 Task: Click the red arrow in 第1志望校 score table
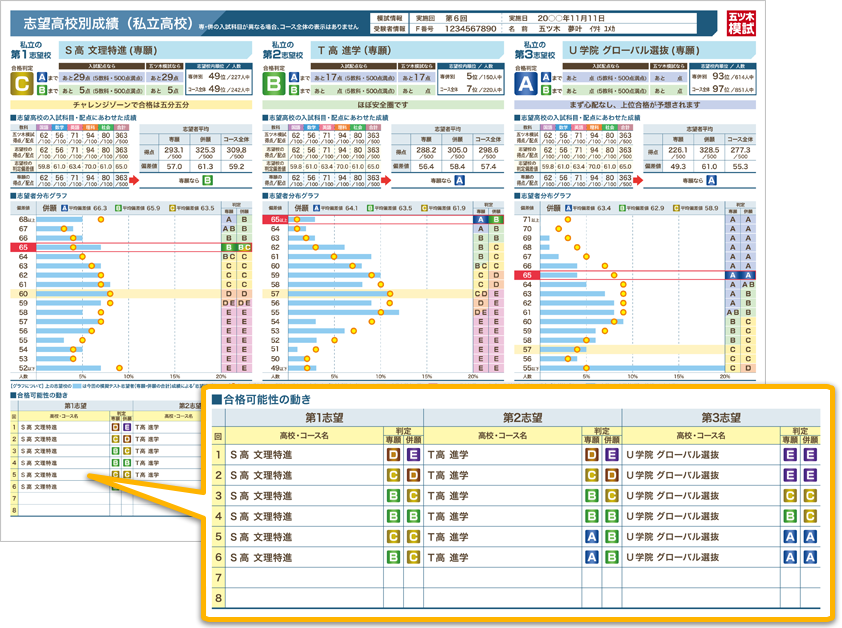coord(133,181)
